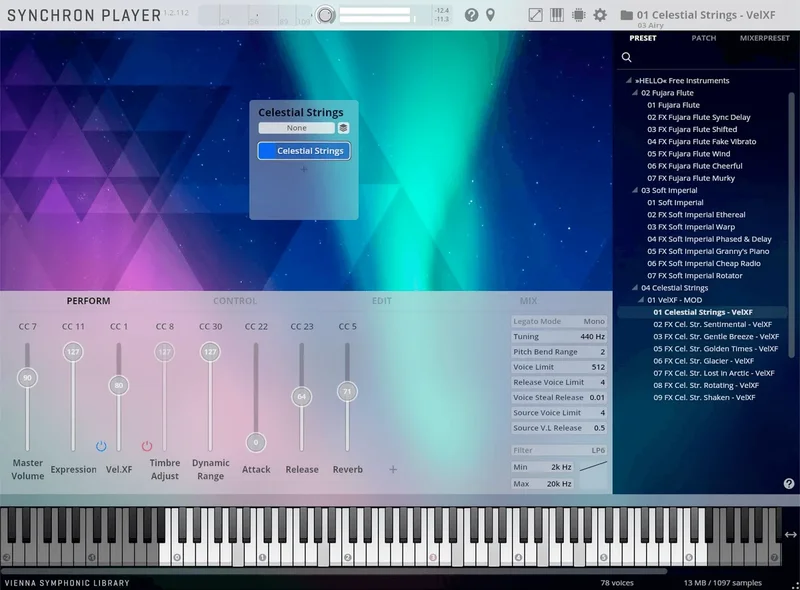
Task: Select the blue Celestial Strings slot button
Action: [304, 151]
